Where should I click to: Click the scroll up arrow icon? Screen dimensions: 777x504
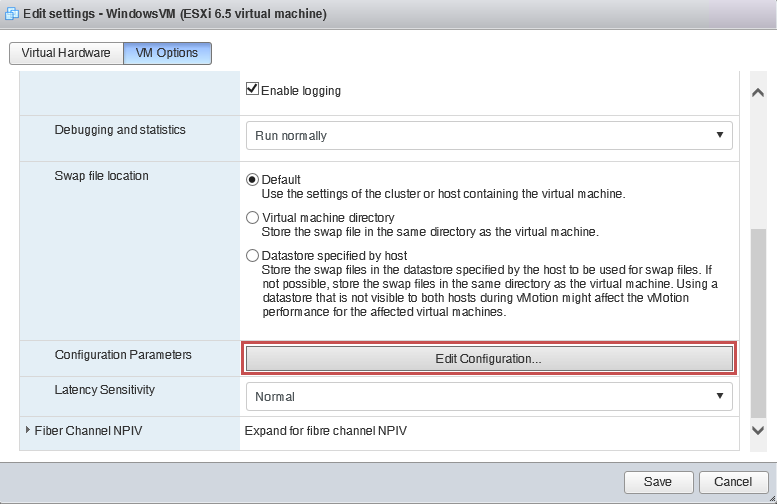point(758,92)
